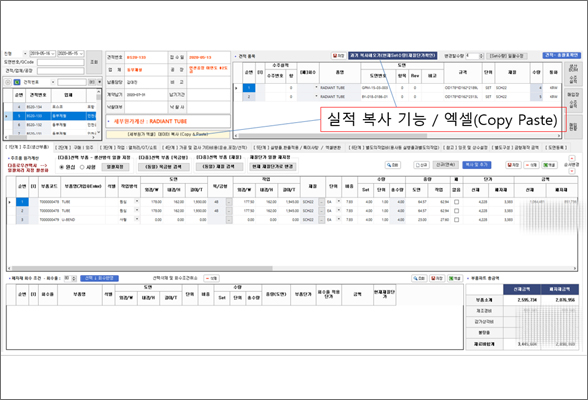The image size is (588, 400).
Task: Click Excel icon in scrap recovery toolbar
Action: pyautogui.click(x=455, y=278)
